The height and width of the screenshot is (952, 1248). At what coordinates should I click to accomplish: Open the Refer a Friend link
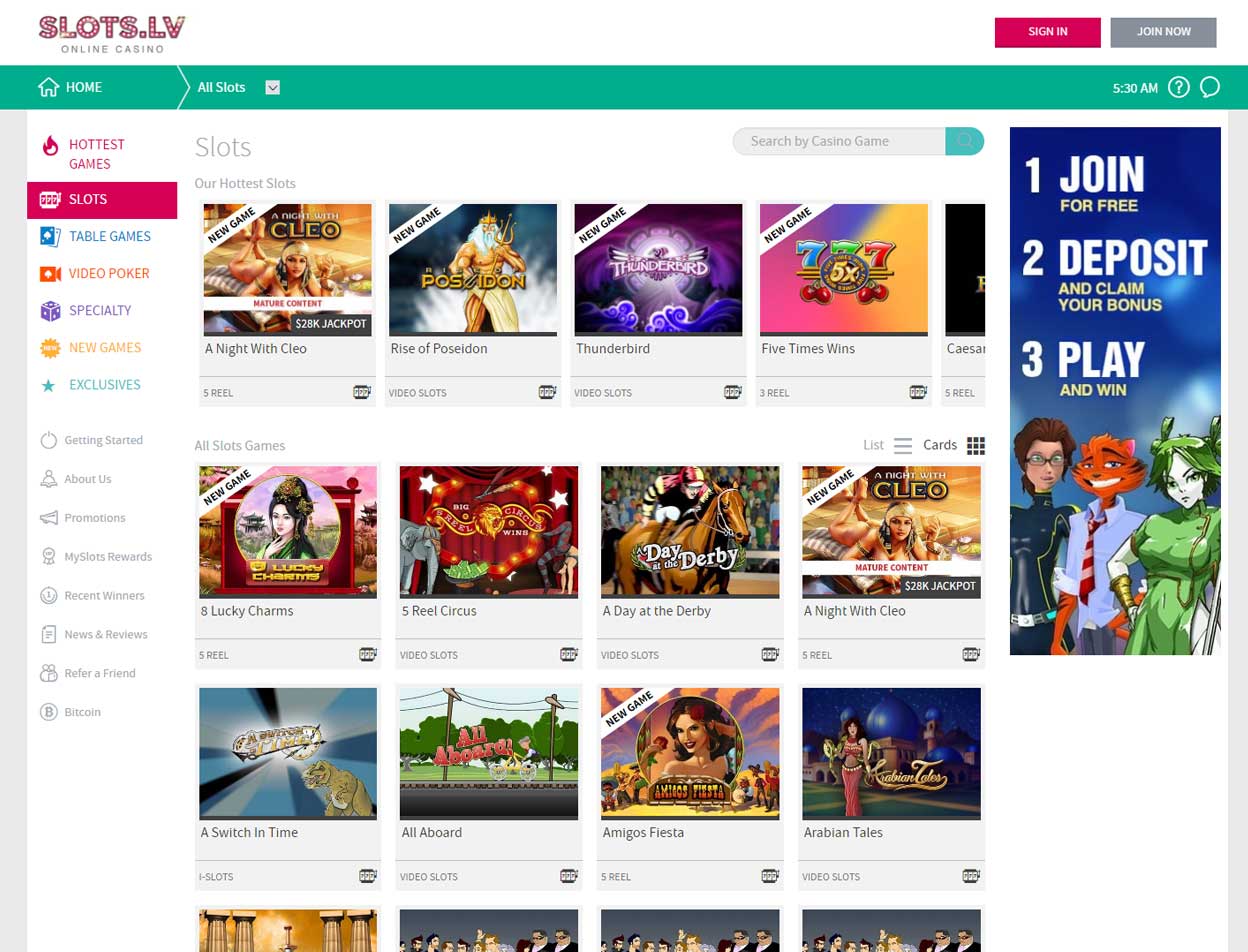pos(100,673)
